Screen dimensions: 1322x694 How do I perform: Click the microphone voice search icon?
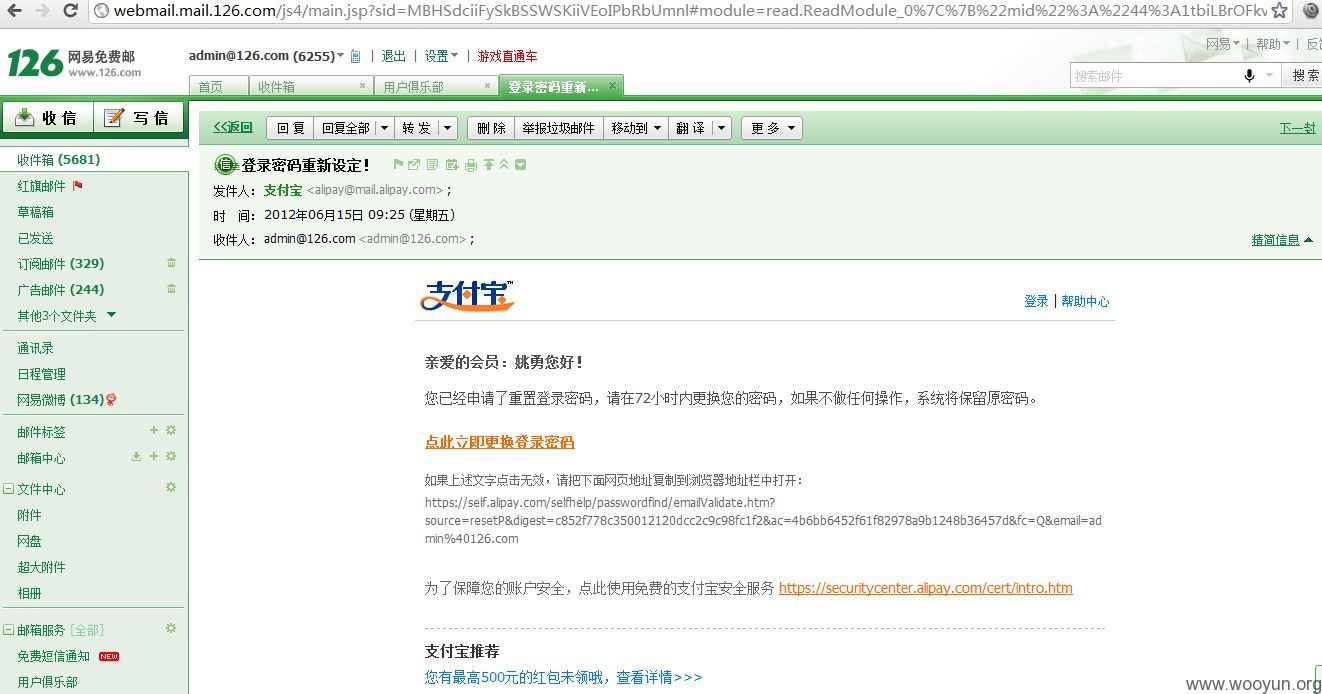[x=1249, y=76]
